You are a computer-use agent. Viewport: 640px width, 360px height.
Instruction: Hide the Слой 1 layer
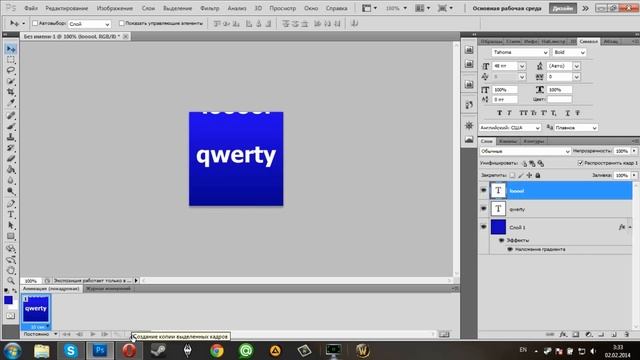(x=484, y=227)
